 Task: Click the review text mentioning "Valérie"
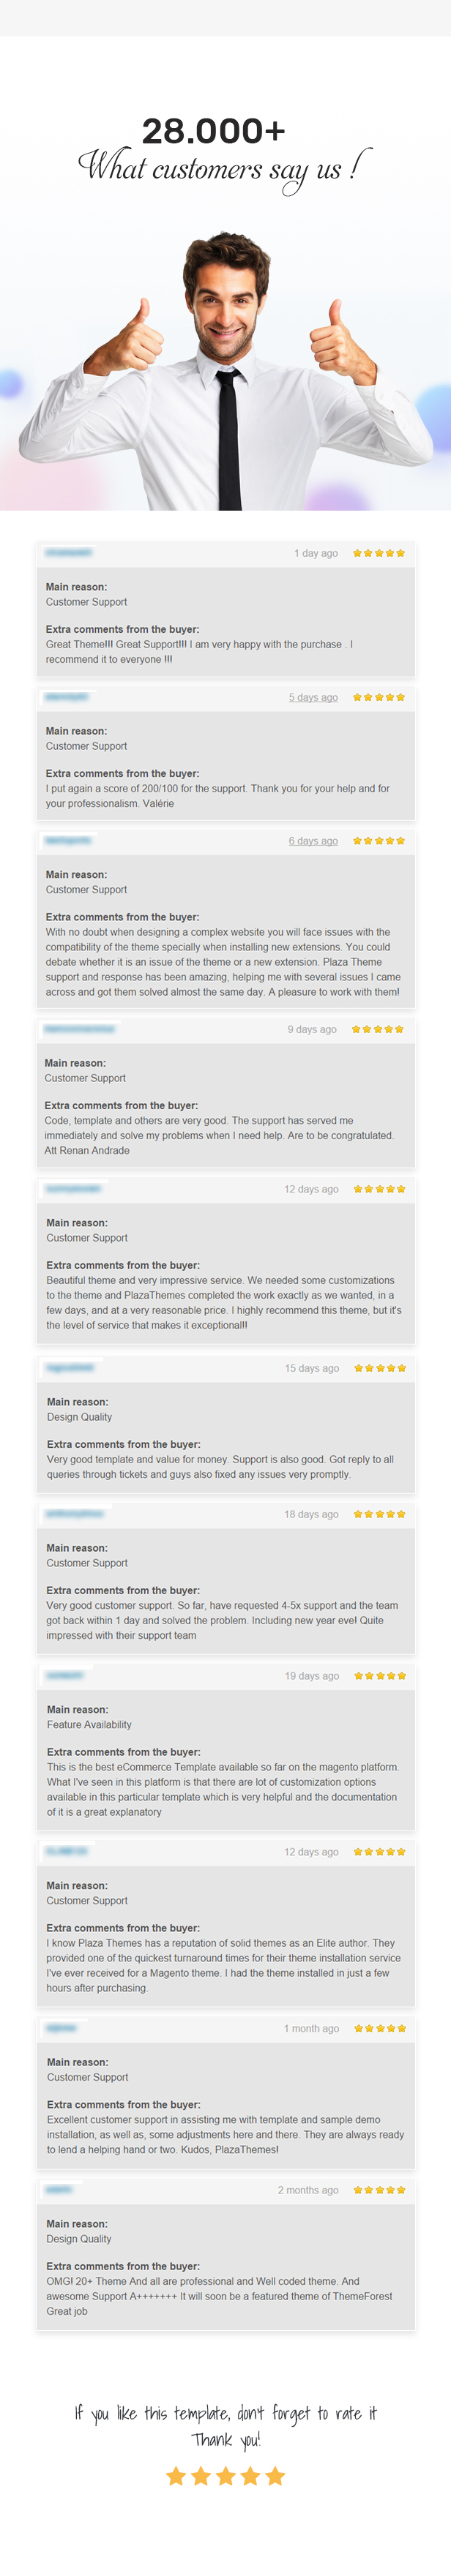218,796
